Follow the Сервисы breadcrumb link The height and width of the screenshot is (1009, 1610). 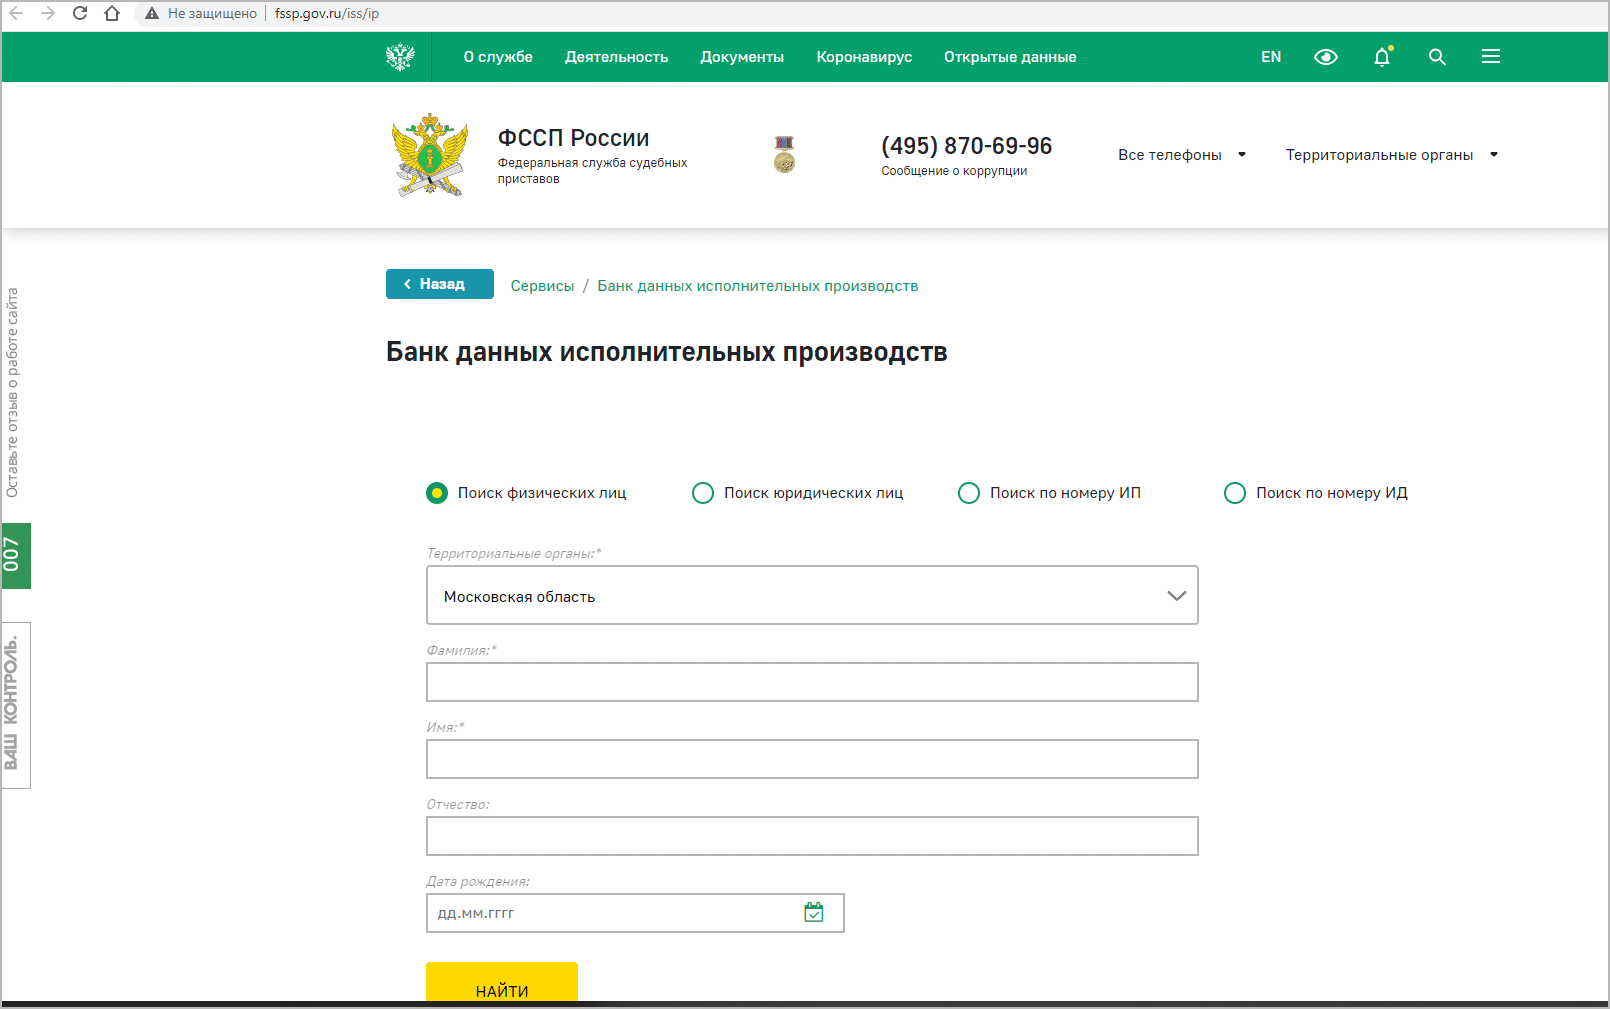[x=542, y=285]
